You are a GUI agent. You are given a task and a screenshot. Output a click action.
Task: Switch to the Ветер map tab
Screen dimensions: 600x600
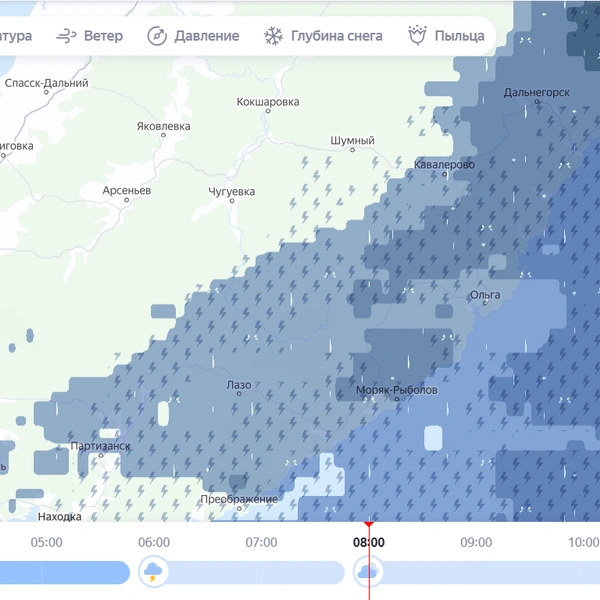[90, 36]
